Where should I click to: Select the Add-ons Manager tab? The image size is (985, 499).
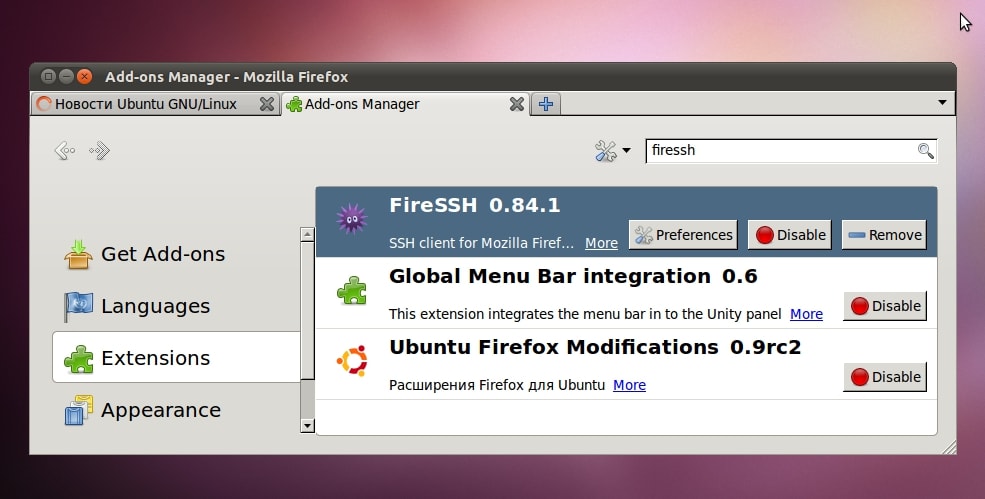point(406,104)
